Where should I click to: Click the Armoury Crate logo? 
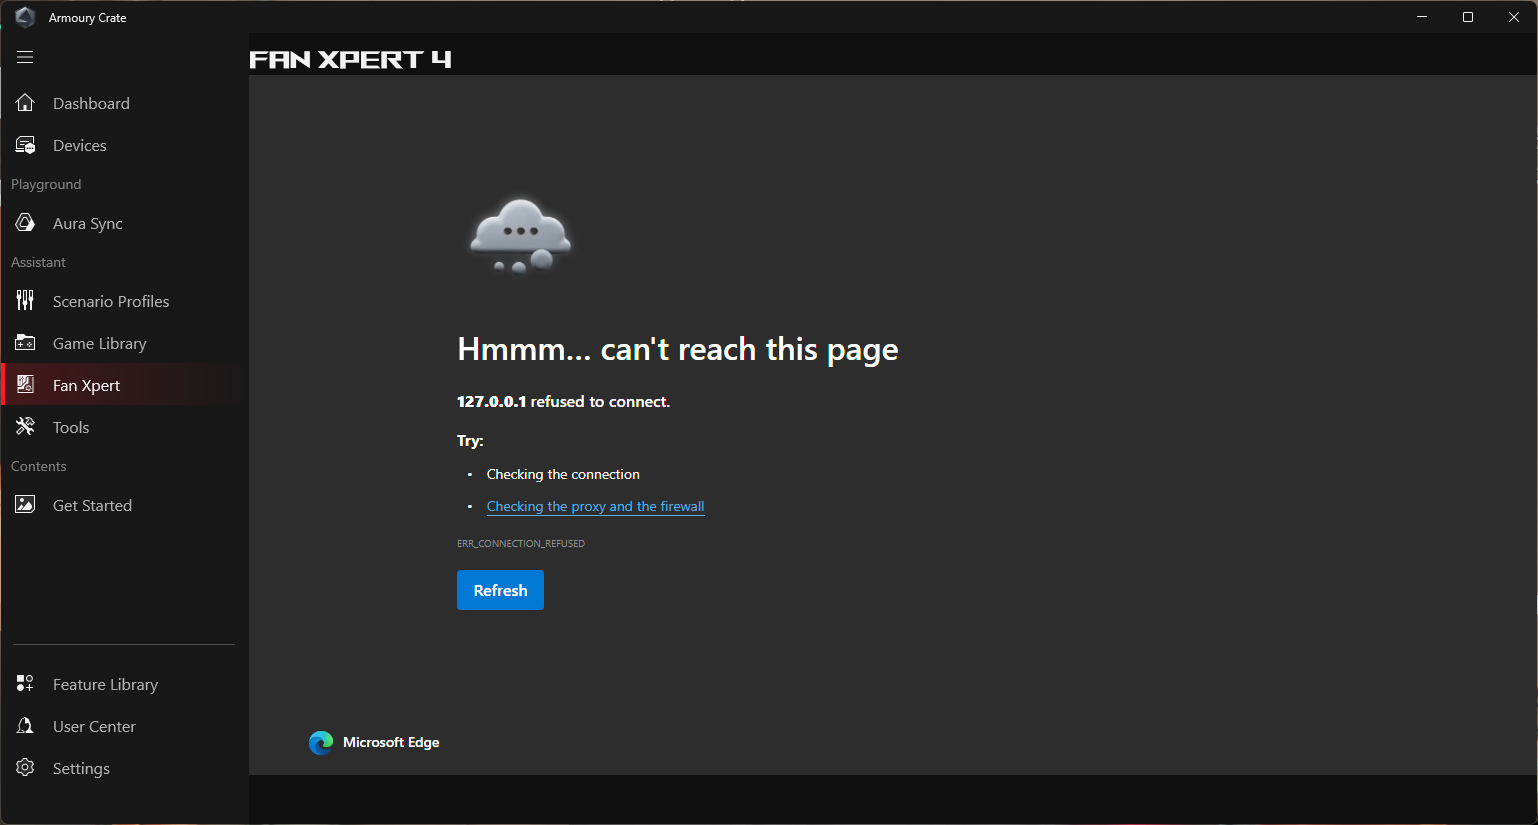click(24, 16)
